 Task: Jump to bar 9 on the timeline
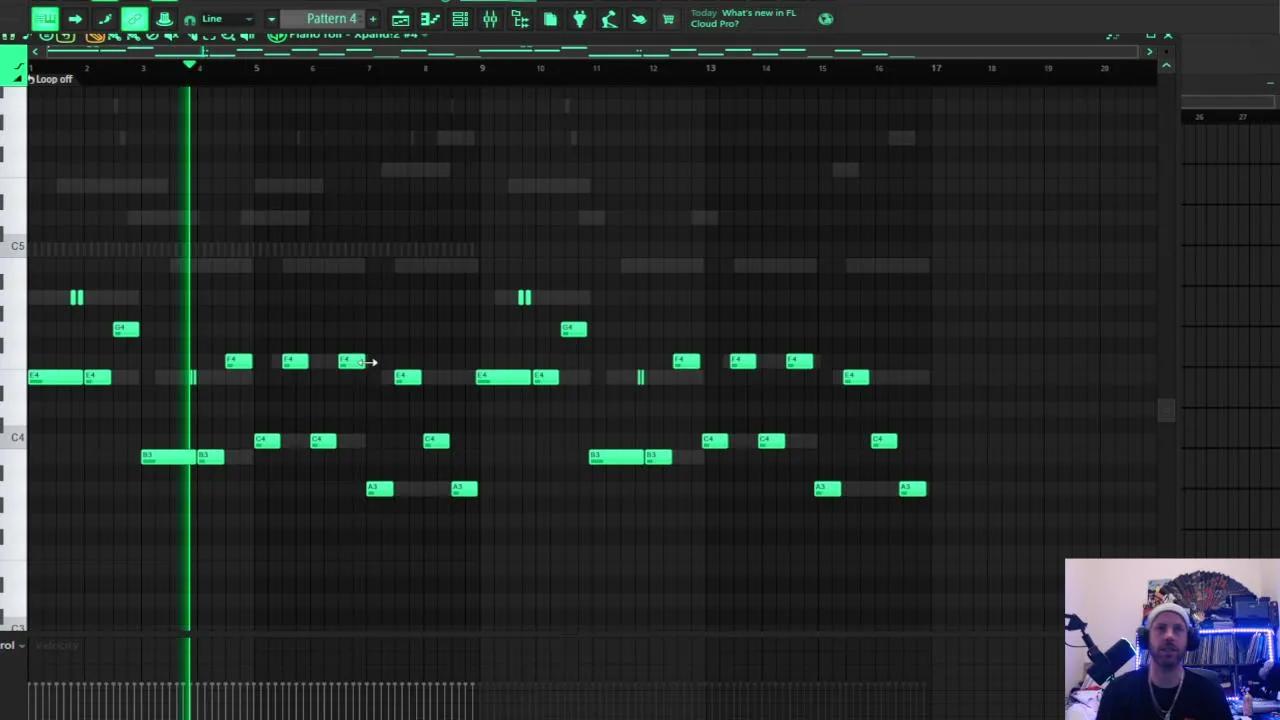point(482,68)
